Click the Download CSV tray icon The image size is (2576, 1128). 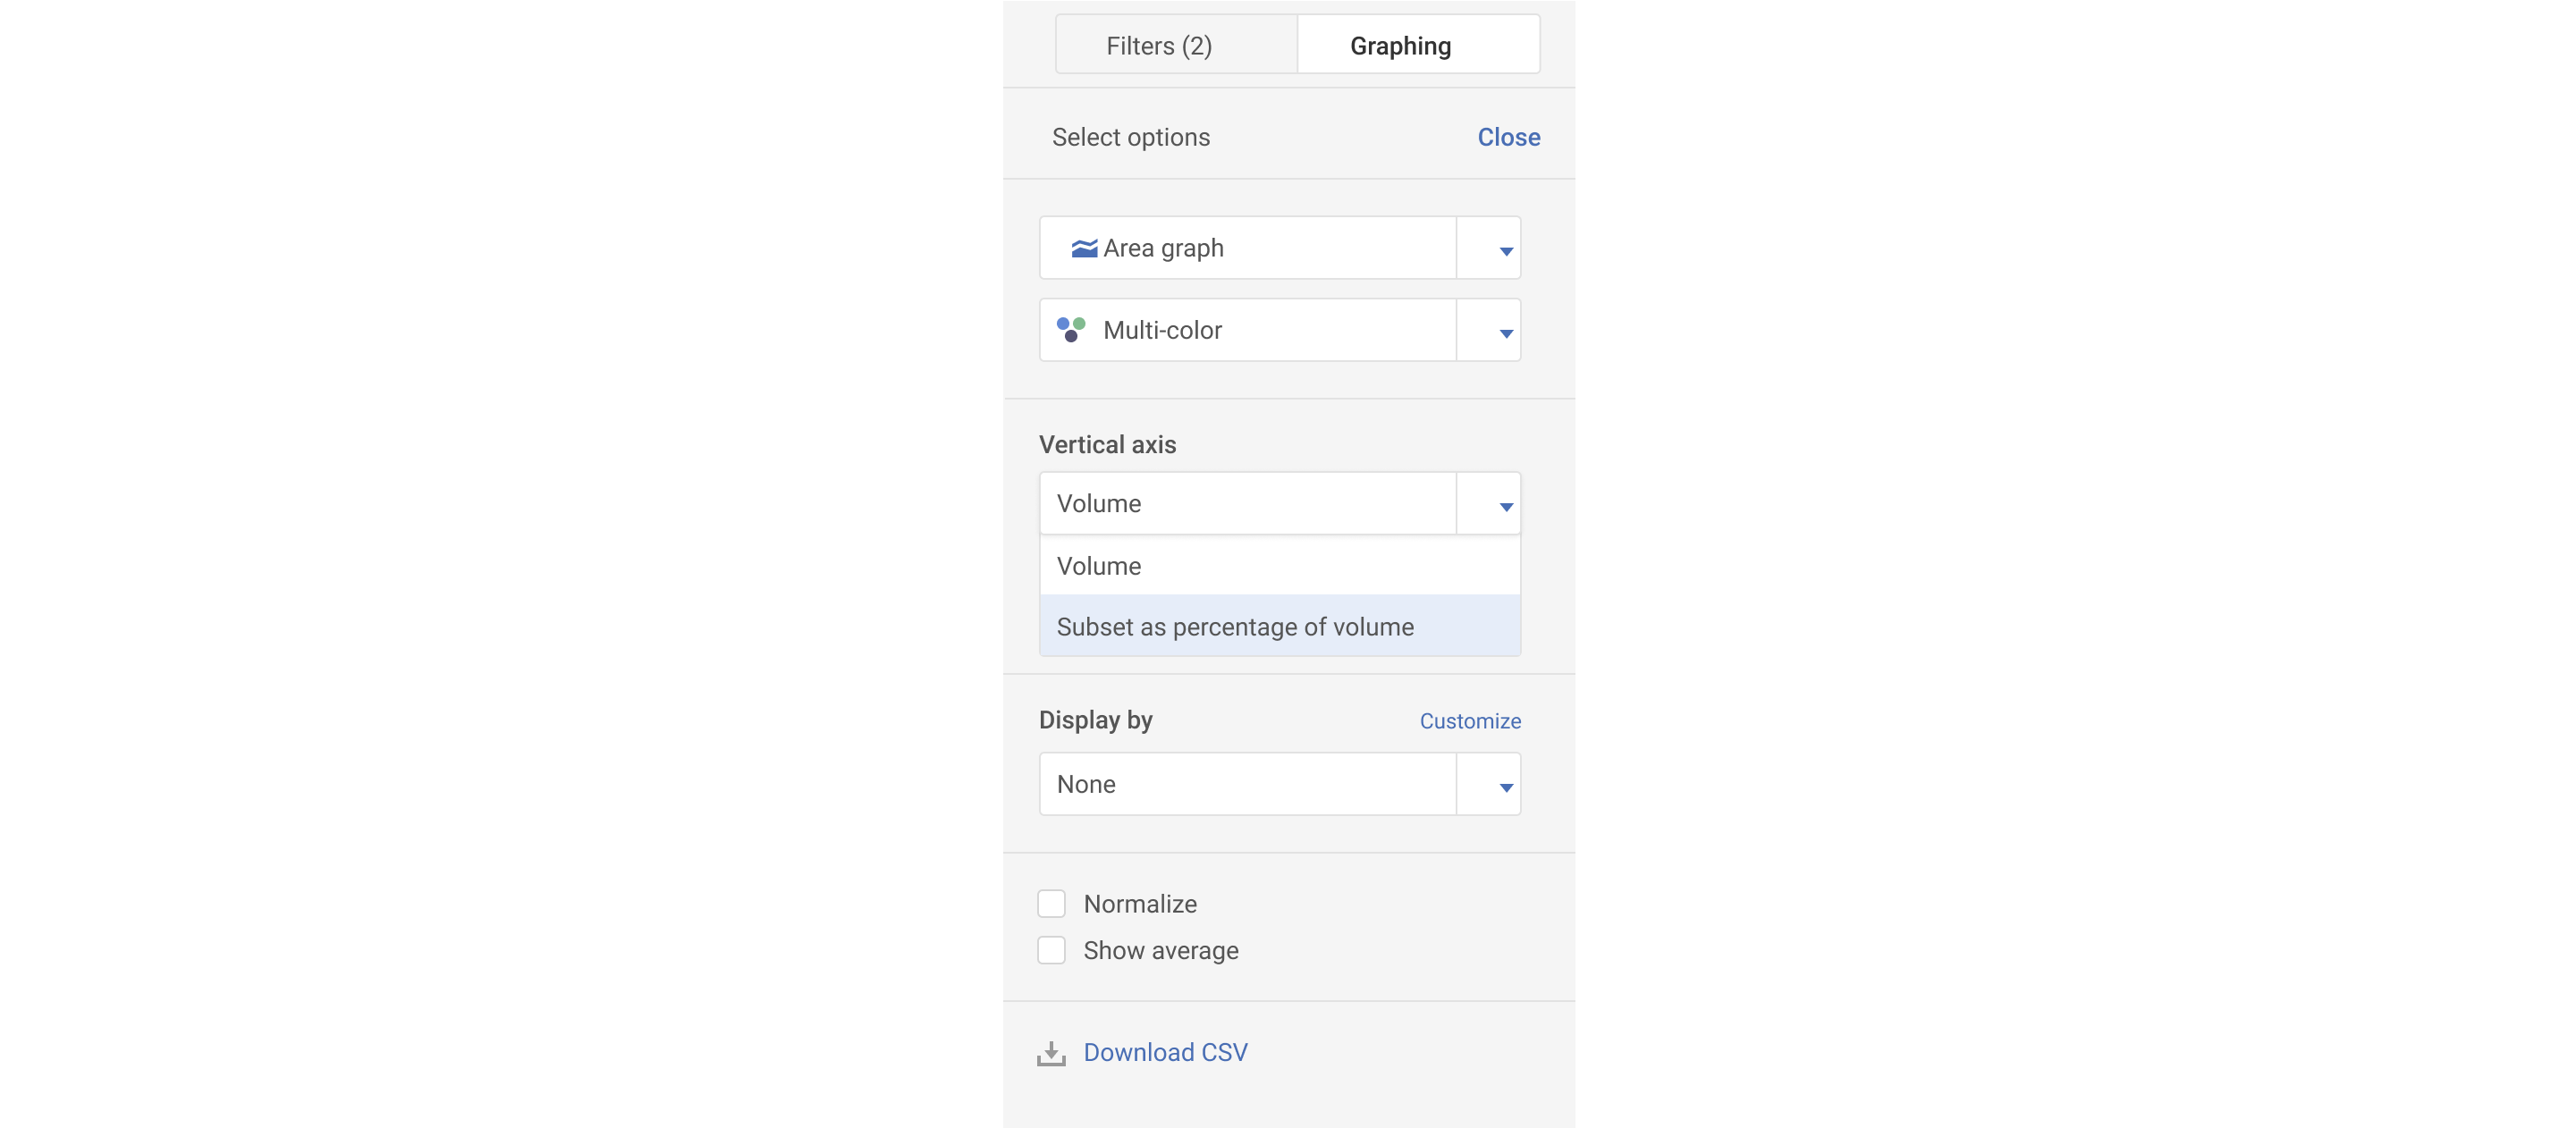pos(1051,1053)
